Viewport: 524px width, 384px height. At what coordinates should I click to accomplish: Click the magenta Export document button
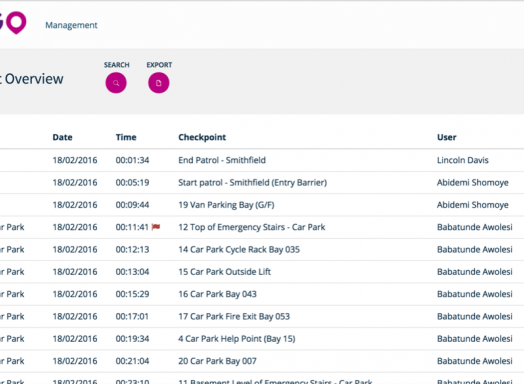point(159,83)
